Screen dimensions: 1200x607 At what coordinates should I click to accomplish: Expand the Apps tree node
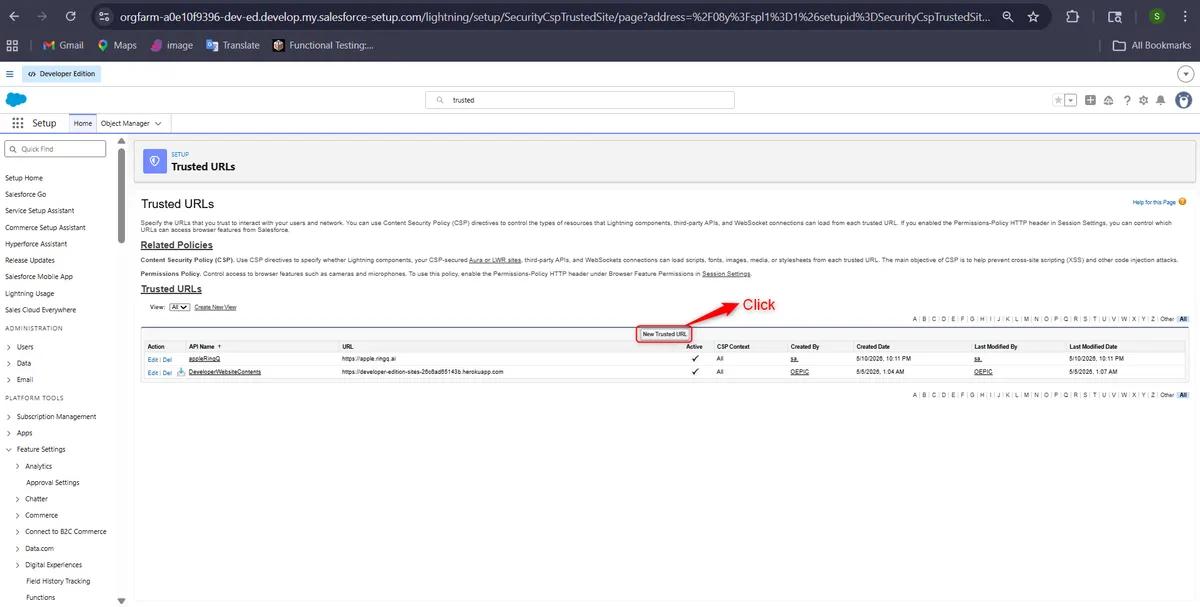pos(10,433)
